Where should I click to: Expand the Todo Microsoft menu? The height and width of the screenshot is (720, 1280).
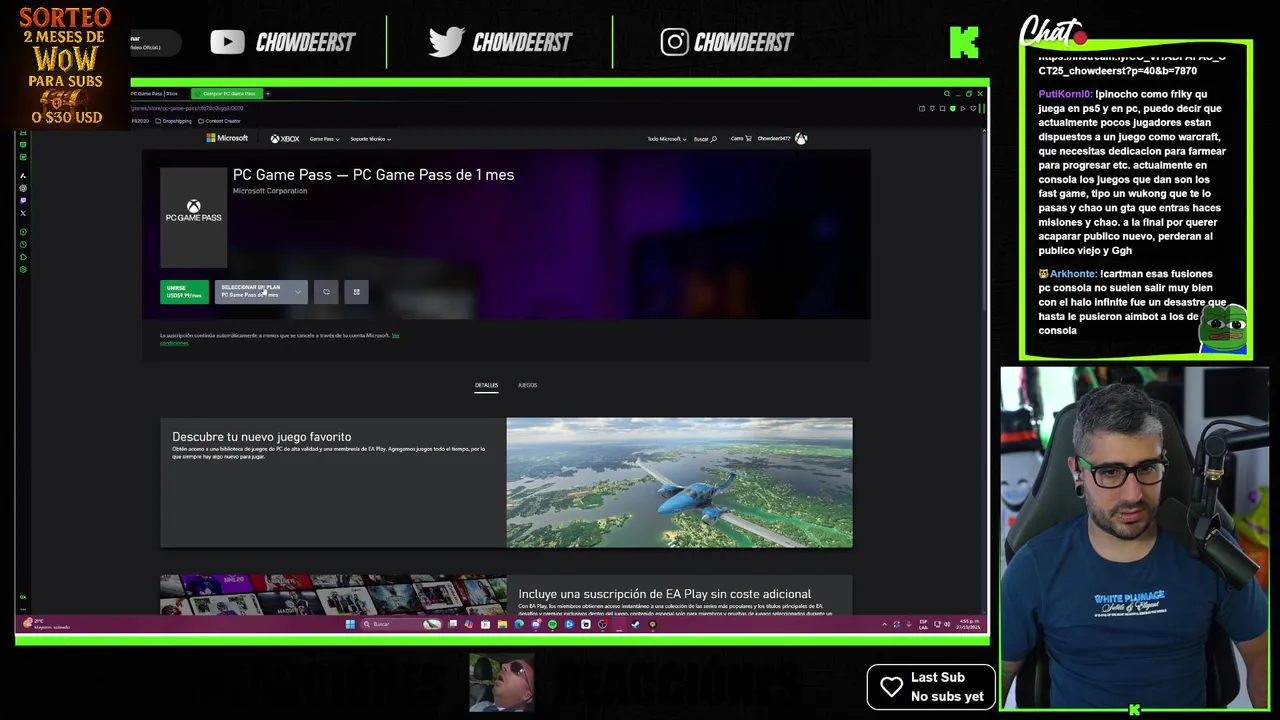[665, 139]
